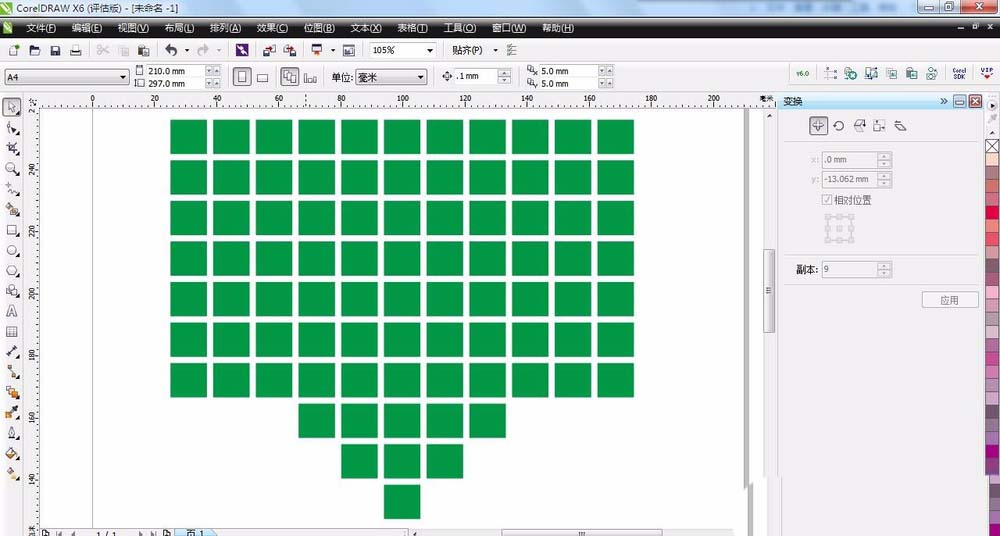
Task: Expand the undo history arrow
Action: click(x=187, y=50)
